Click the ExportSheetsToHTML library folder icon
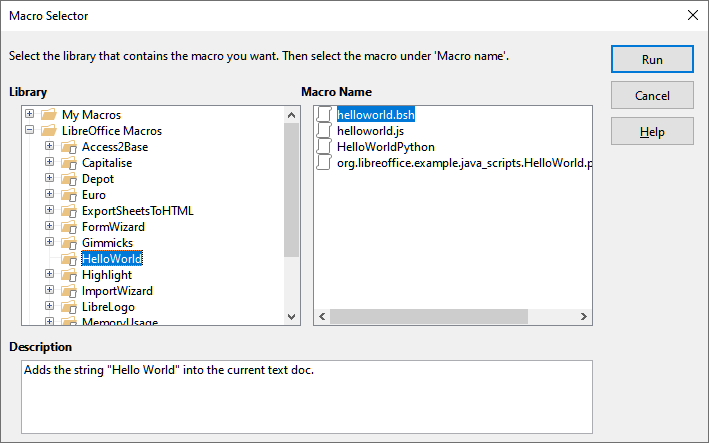This screenshot has width=709, height=443. pyautogui.click(x=69, y=211)
